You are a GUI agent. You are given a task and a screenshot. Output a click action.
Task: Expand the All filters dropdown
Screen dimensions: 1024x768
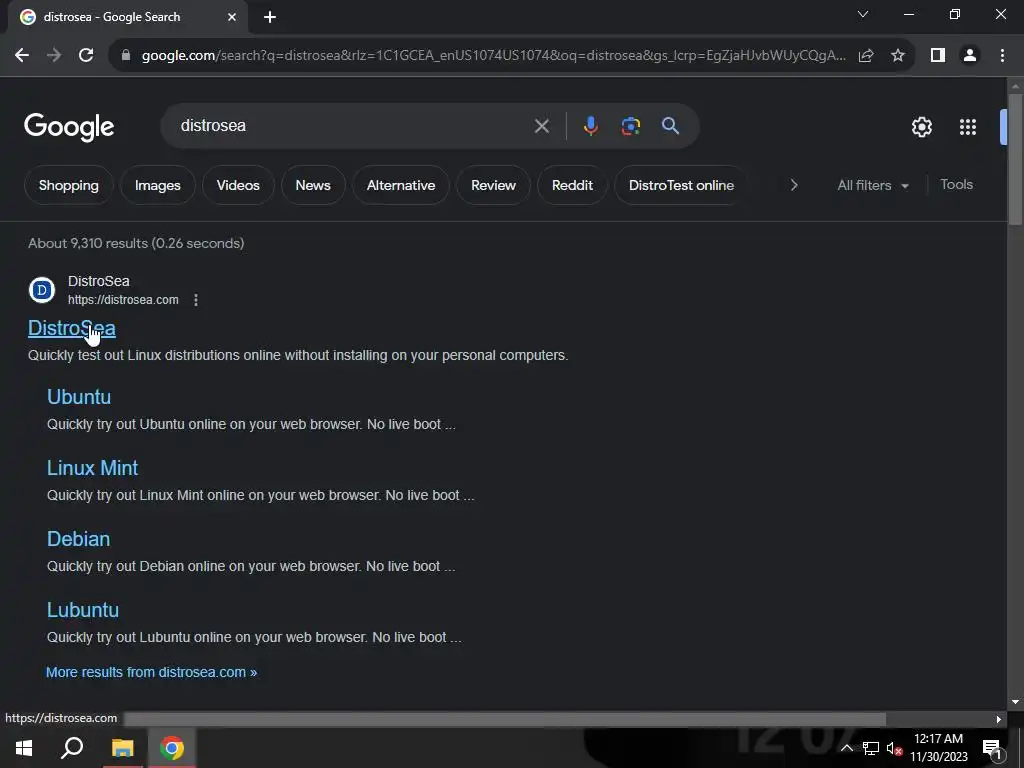coord(873,185)
